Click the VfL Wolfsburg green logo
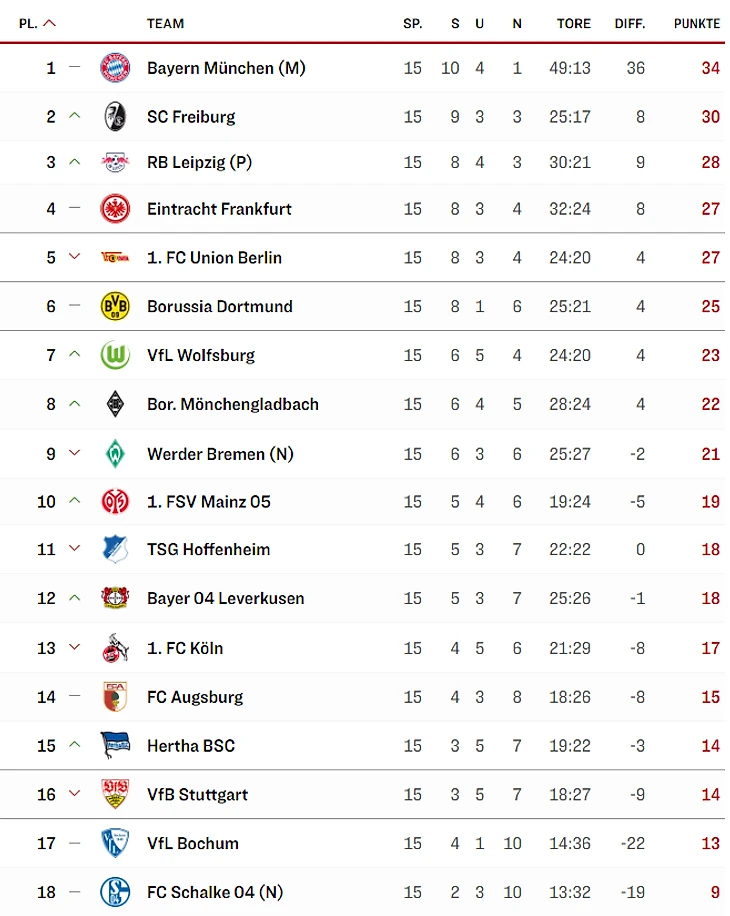Image resolution: width=730 pixels, height=916 pixels. click(x=115, y=355)
